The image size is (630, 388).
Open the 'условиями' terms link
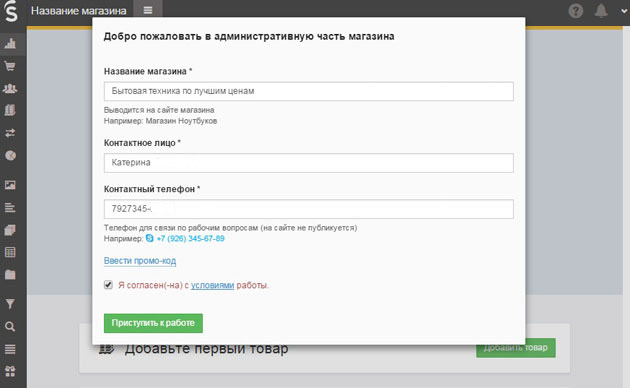[x=213, y=285]
